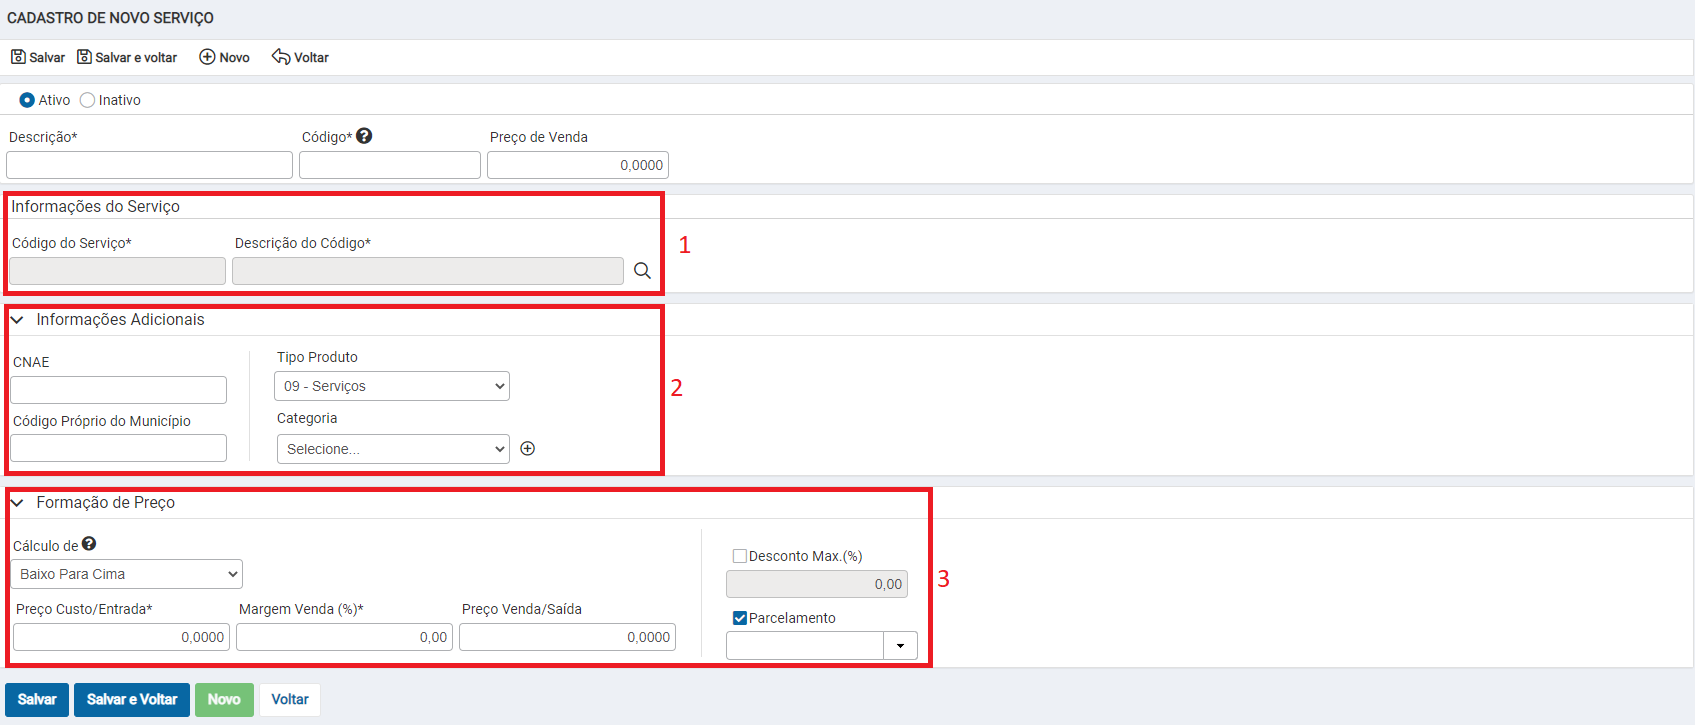Click Salvar text in the top toolbar
Screen dimensions: 1695x725
click(47, 58)
